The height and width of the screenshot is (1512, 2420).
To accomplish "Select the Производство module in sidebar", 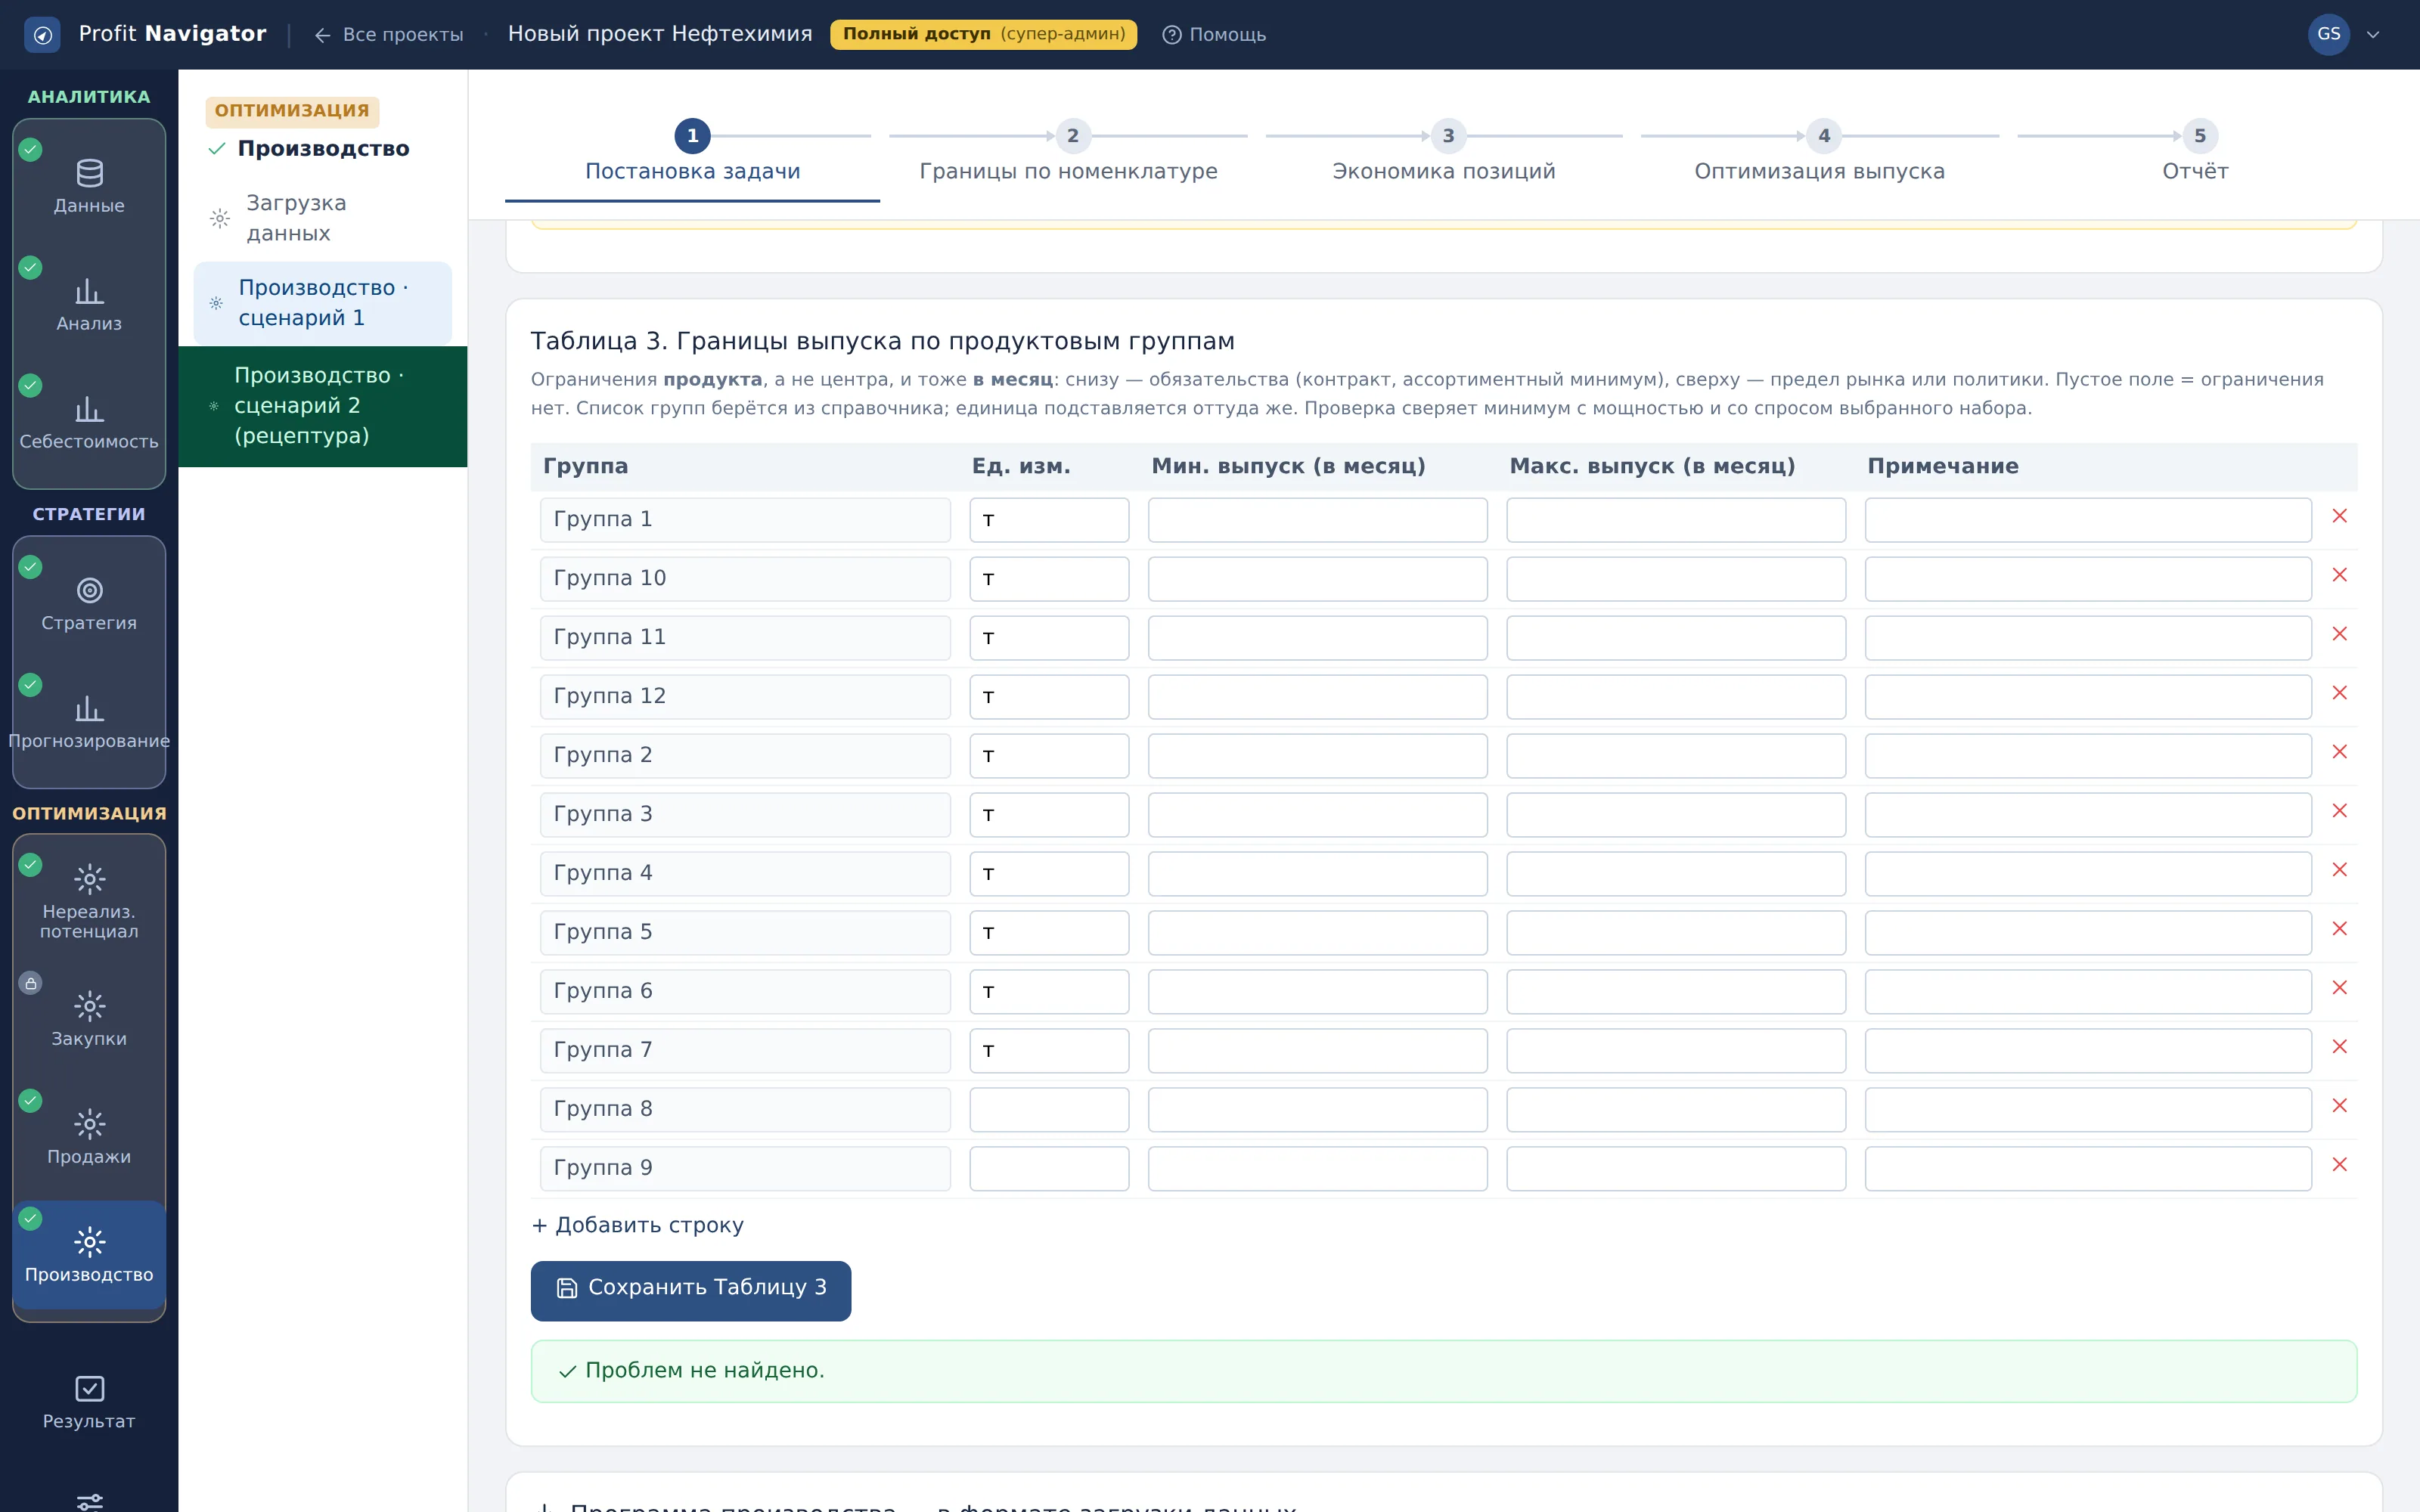I will click(89, 1254).
